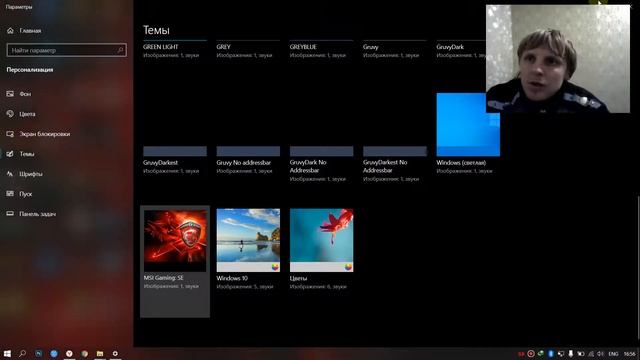
Task: Click the Windows Start button
Action: pyautogui.click(x=7, y=353)
